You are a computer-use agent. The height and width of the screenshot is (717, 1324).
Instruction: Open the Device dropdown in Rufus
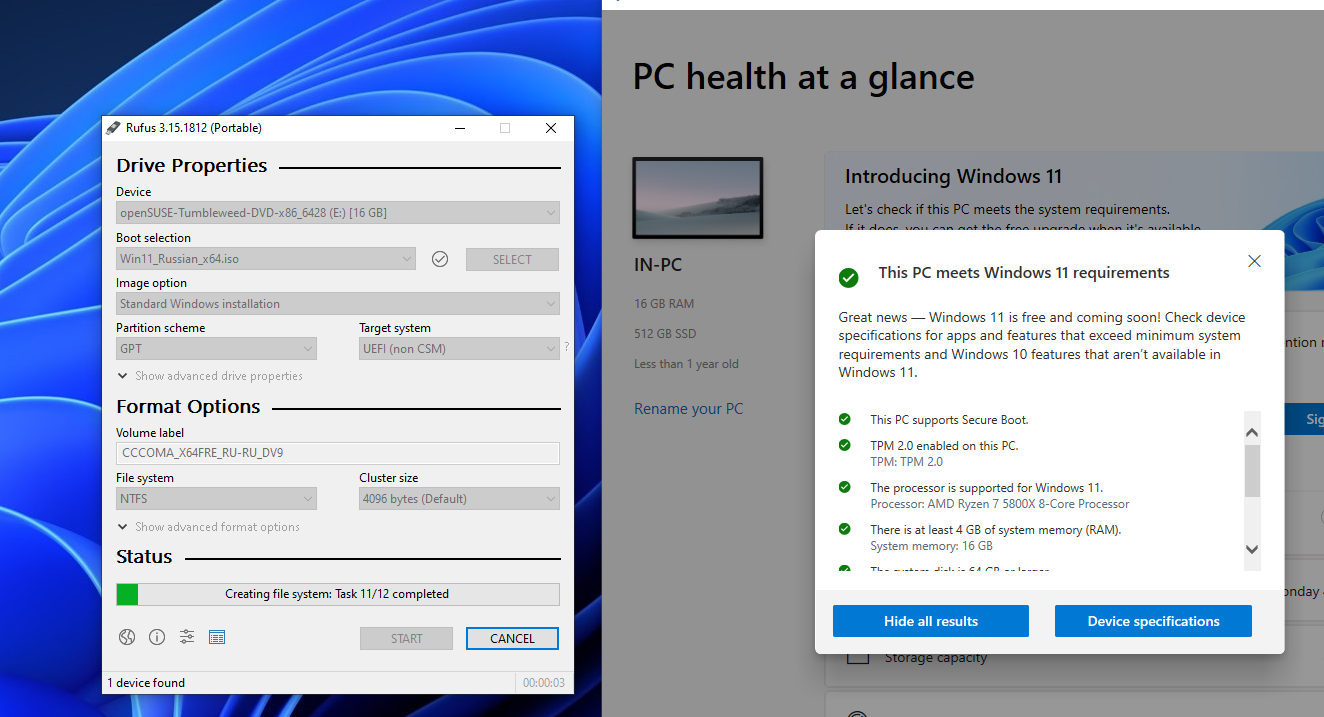[338, 213]
